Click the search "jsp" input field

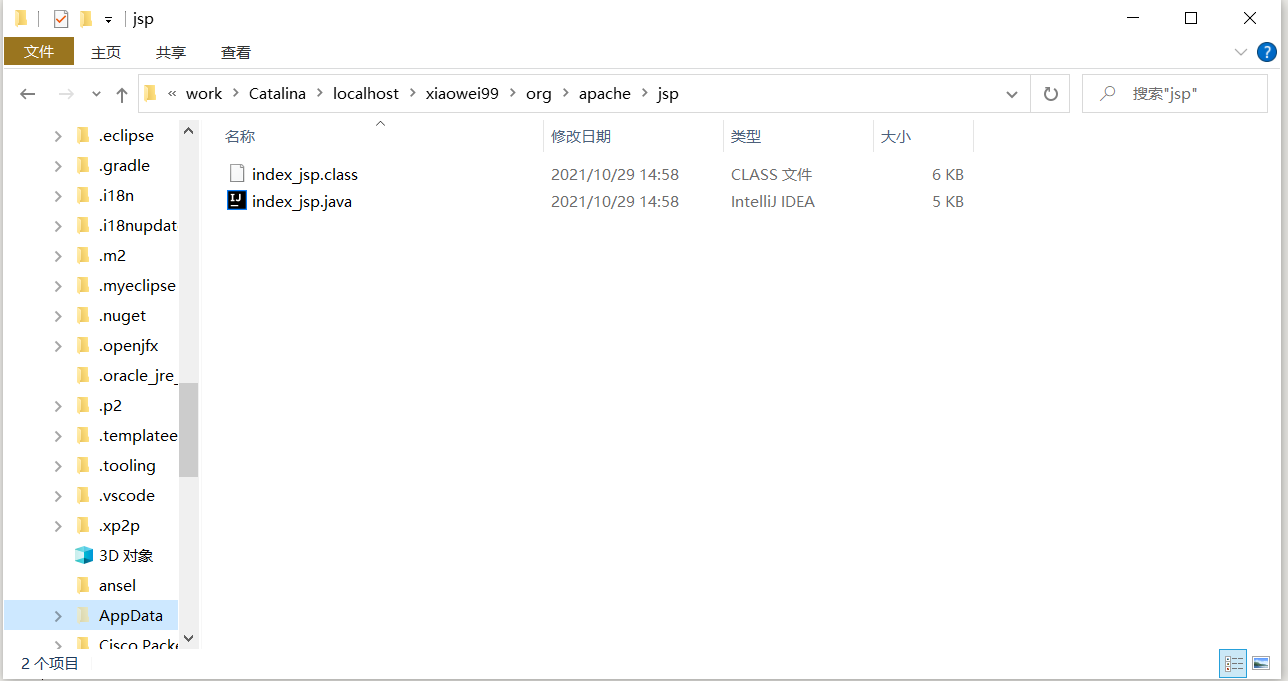click(1175, 93)
